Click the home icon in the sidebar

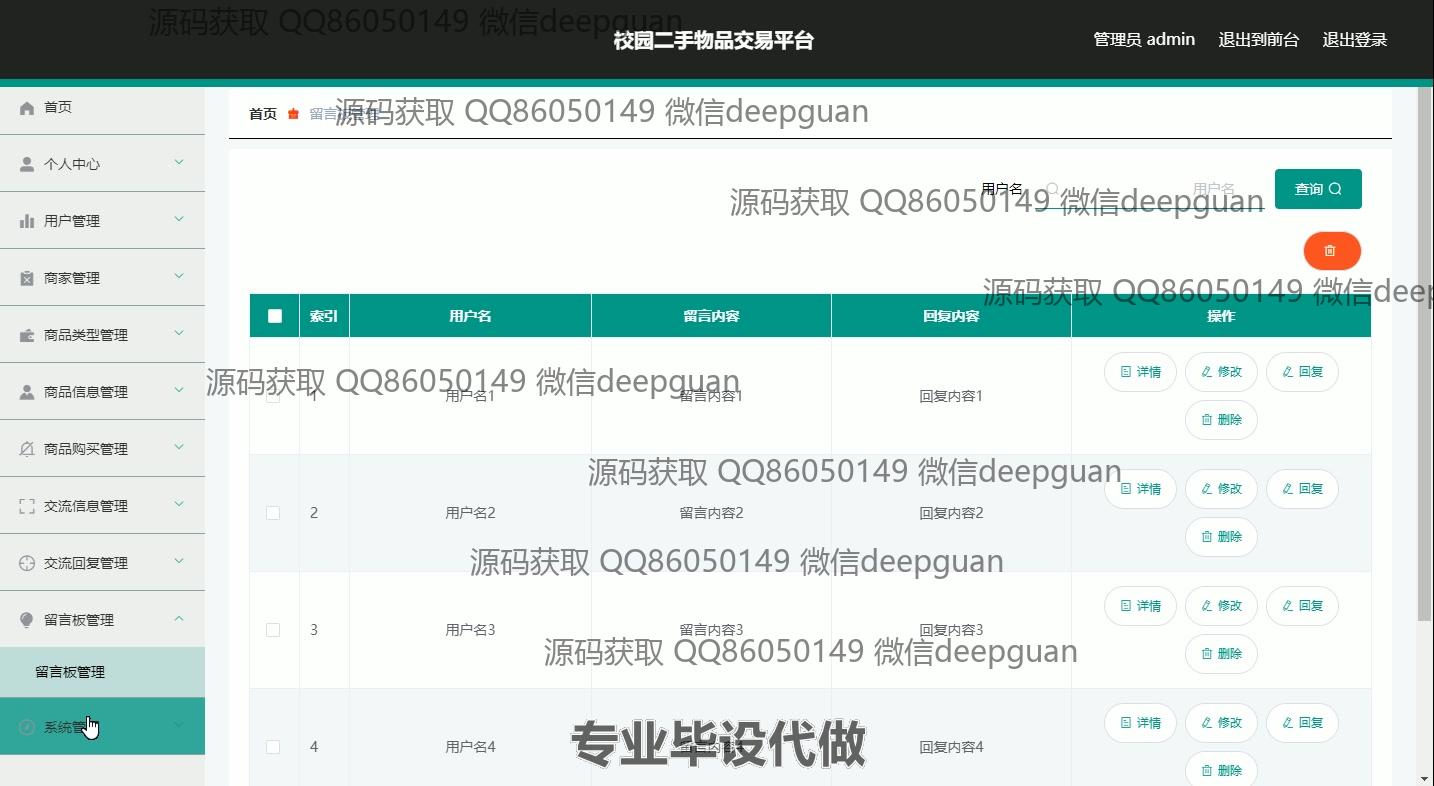pos(27,108)
